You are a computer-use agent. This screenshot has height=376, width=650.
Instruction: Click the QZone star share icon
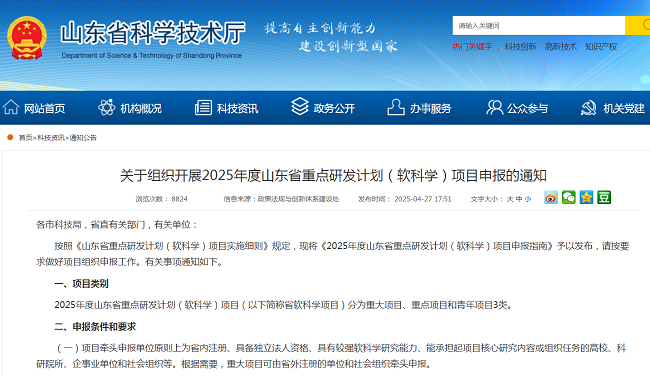586,198
